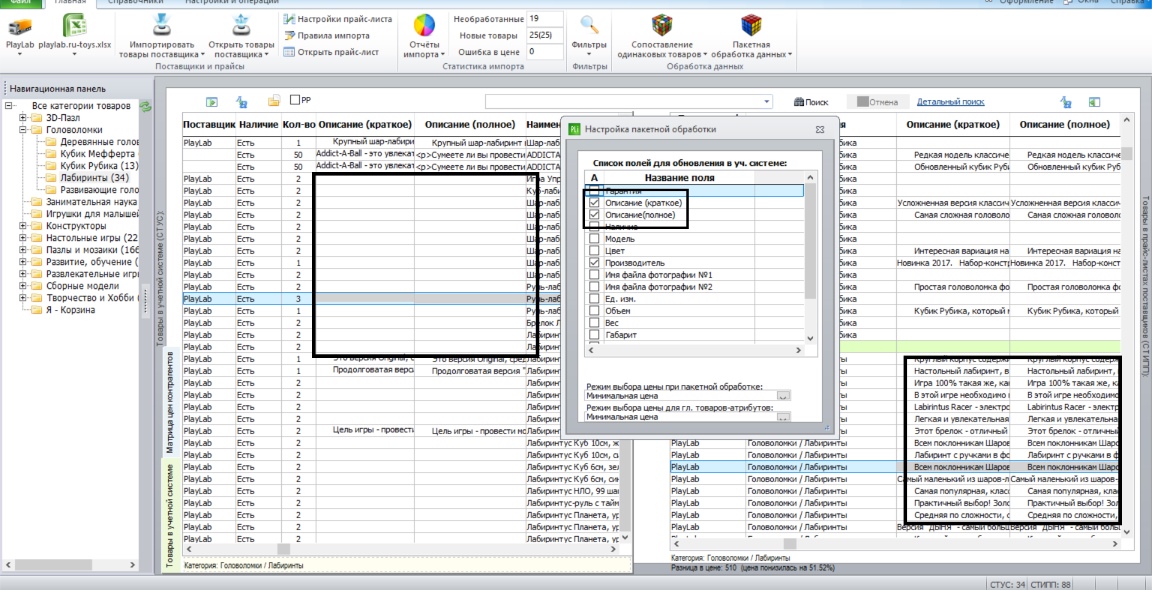Check Имя файла фотографии №1 checkbox
The image size is (1152, 590).
click(x=594, y=275)
